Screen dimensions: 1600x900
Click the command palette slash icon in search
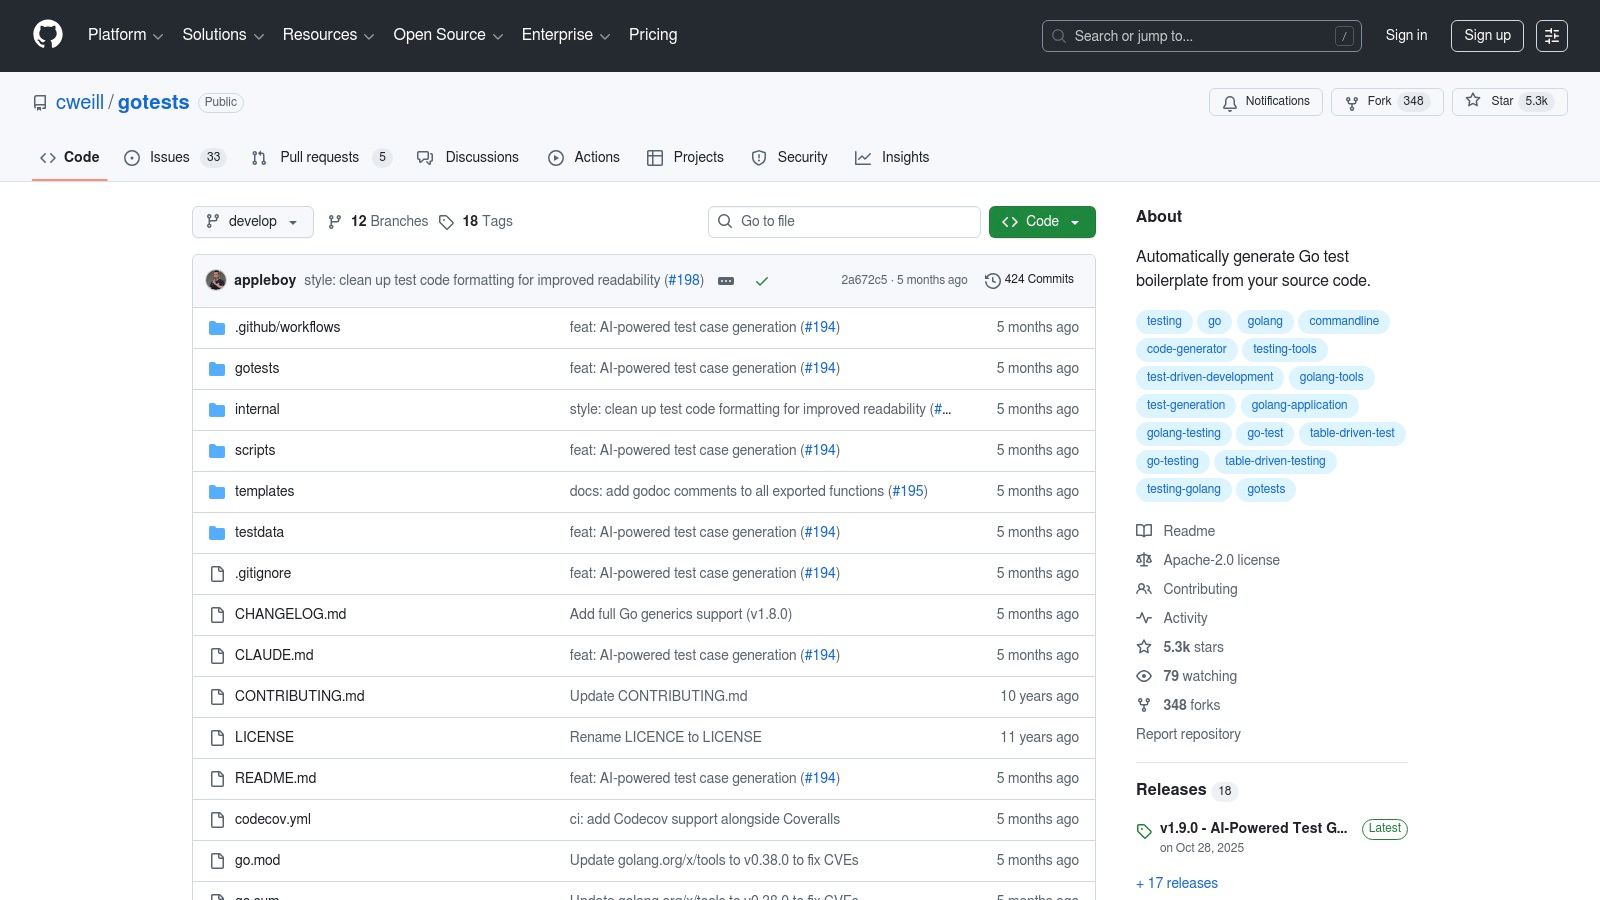1345,35
